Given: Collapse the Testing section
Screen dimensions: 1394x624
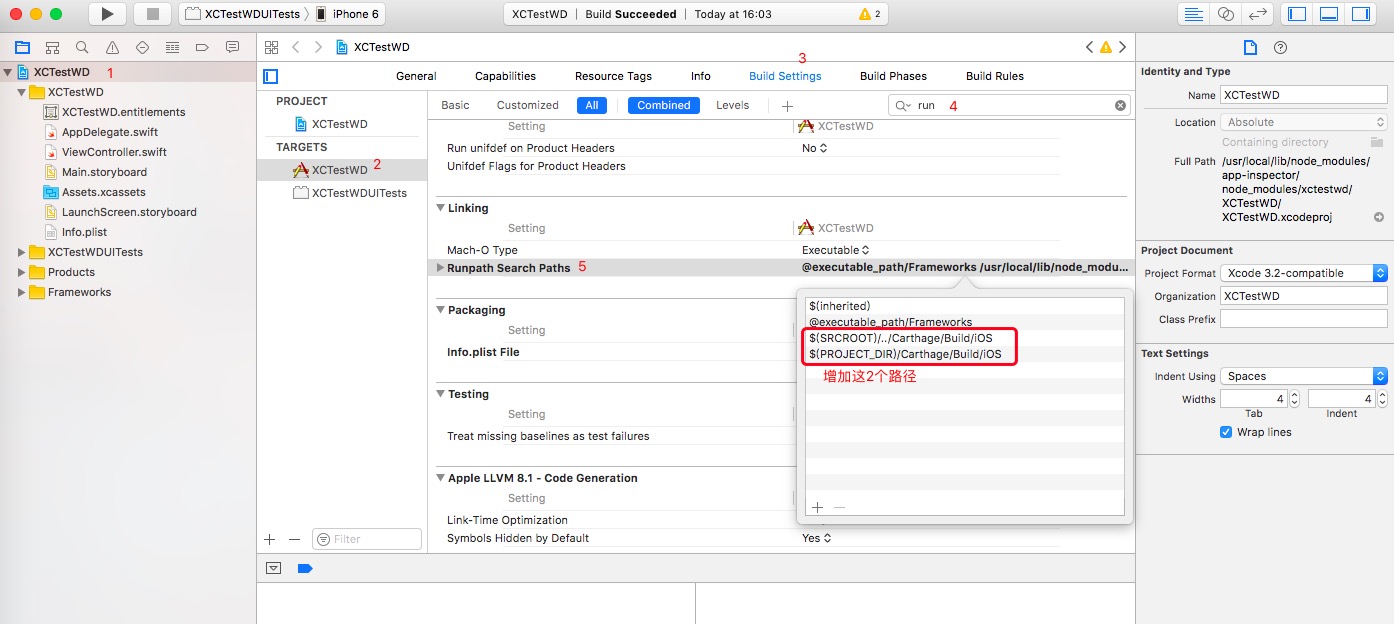Looking at the screenshot, I should [x=440, y=394].
